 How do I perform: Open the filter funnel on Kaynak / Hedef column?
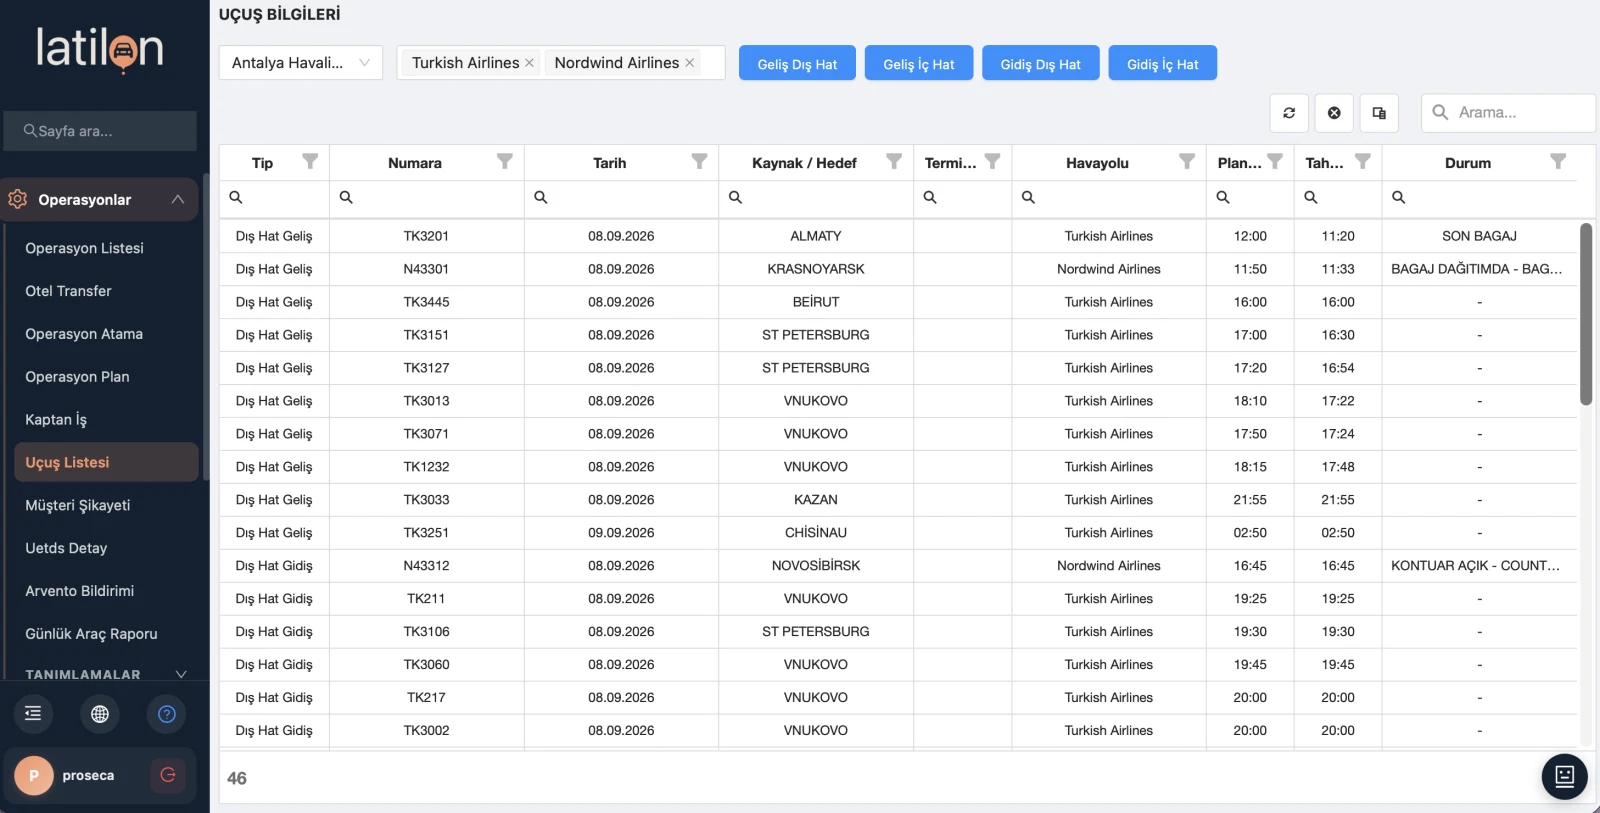click(x=894, y=162)
